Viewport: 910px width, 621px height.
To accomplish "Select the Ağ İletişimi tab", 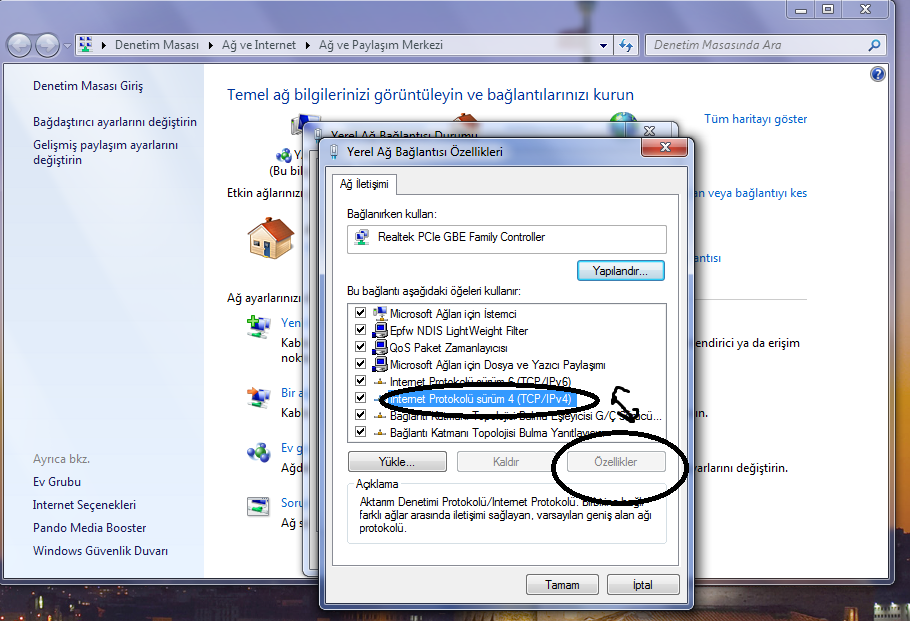I will click(x=364, y=184).
